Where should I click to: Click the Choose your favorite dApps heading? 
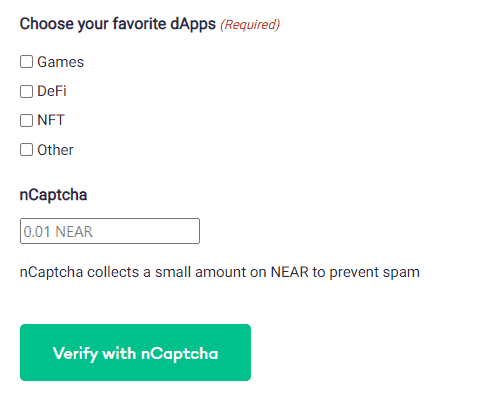[118, 24]
